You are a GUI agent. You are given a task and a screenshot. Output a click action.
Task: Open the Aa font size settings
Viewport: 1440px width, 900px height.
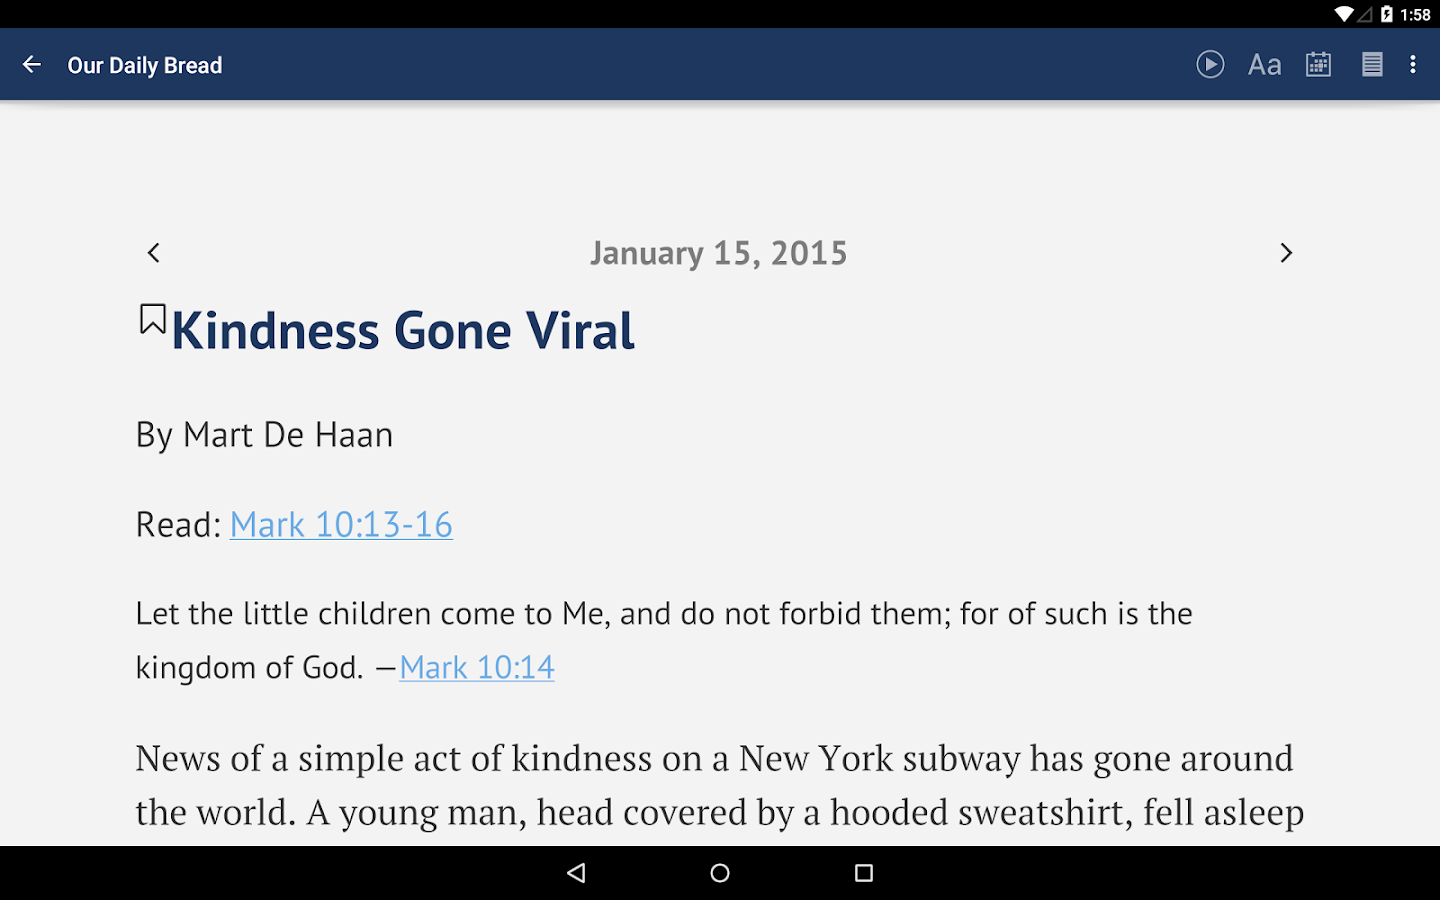[x=1264, y=65]
